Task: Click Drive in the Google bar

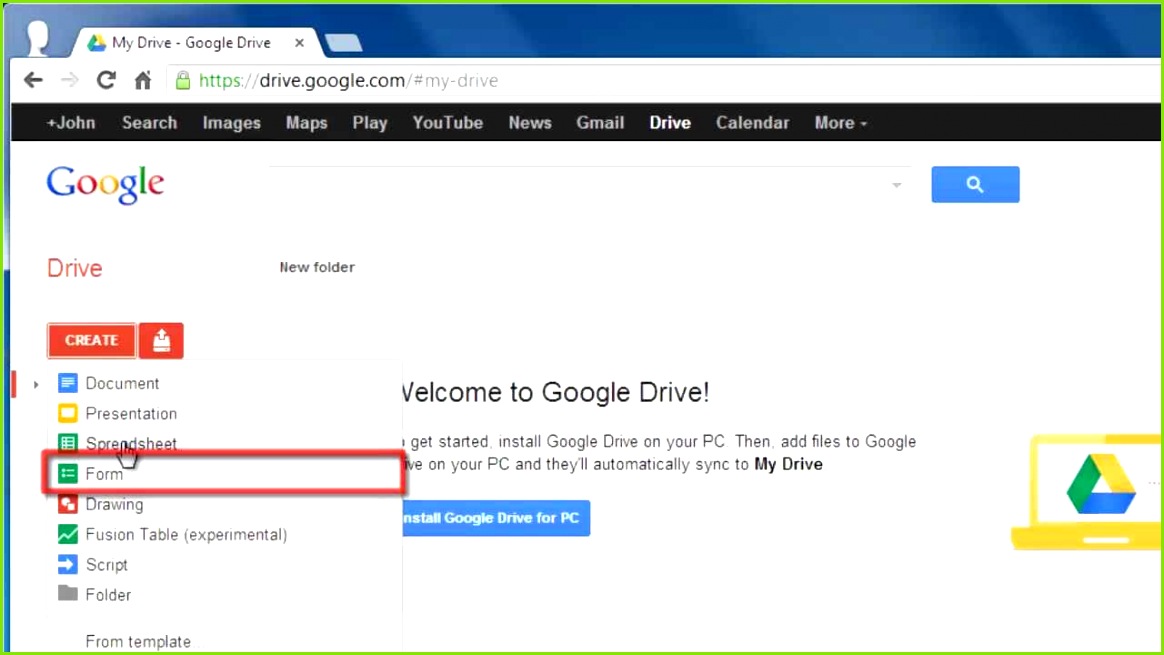Action: (x=670, y=123)
